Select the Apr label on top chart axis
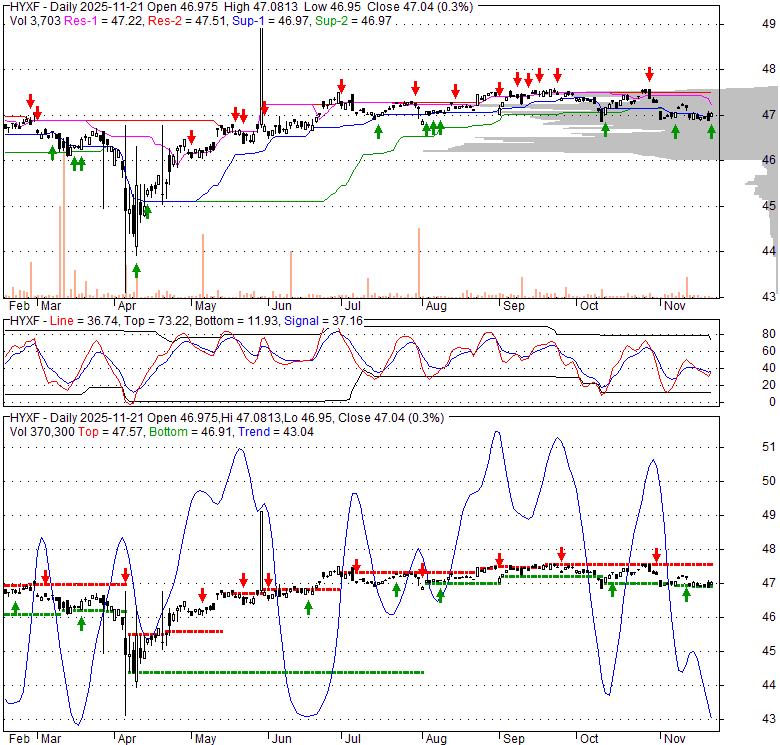The image size is (780, 745). 127,305
